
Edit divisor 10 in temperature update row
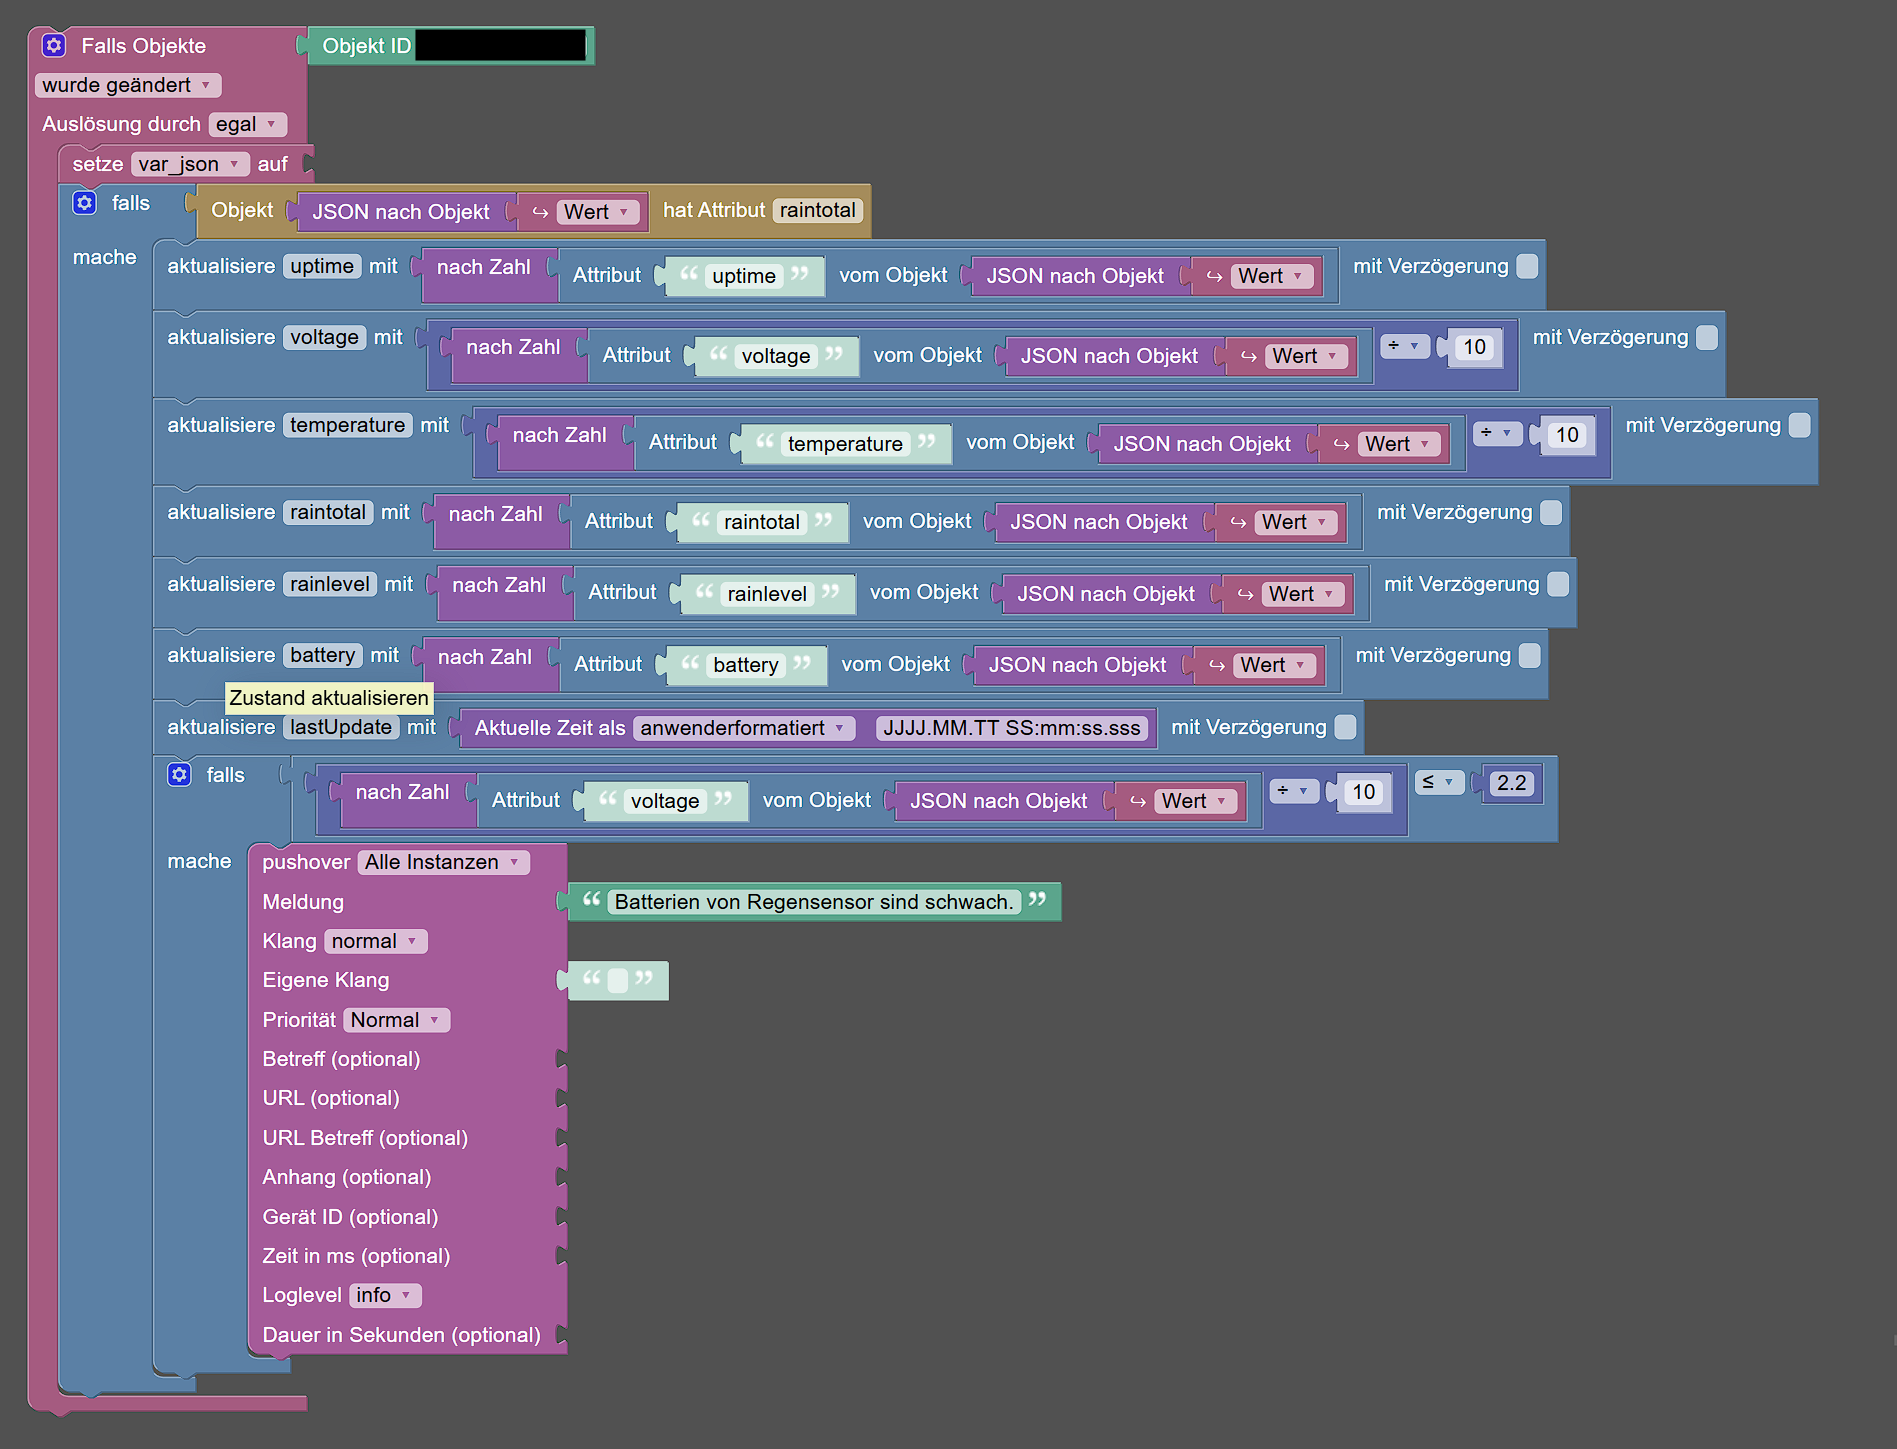(1567, 435)
